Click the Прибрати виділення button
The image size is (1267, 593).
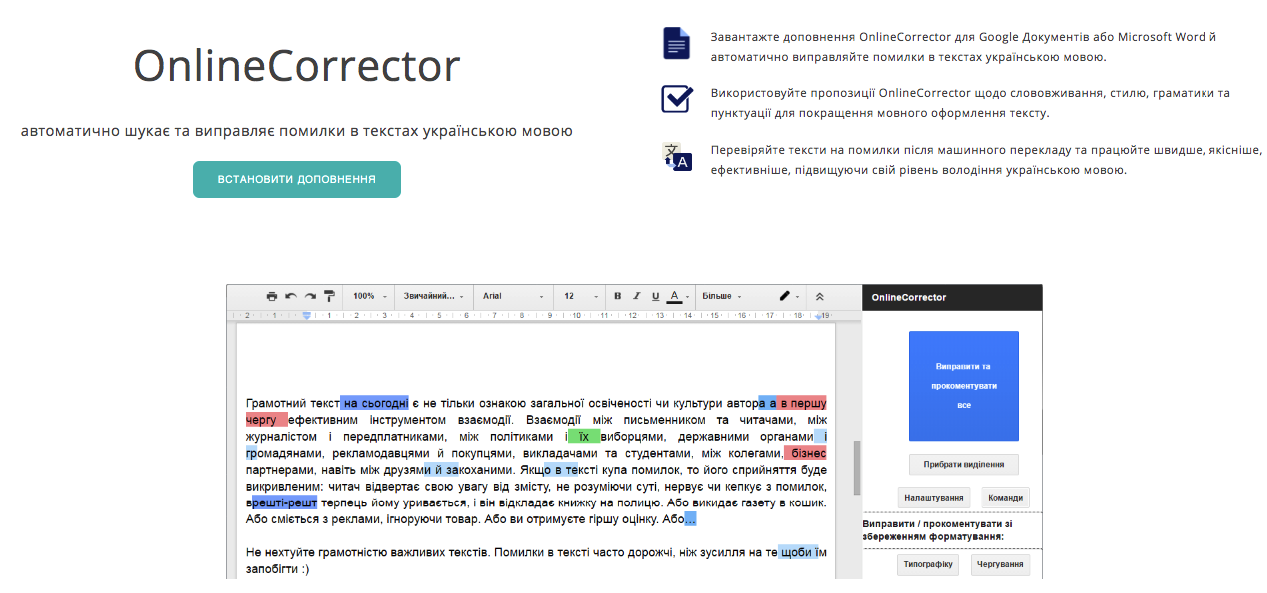click(963, 465)
